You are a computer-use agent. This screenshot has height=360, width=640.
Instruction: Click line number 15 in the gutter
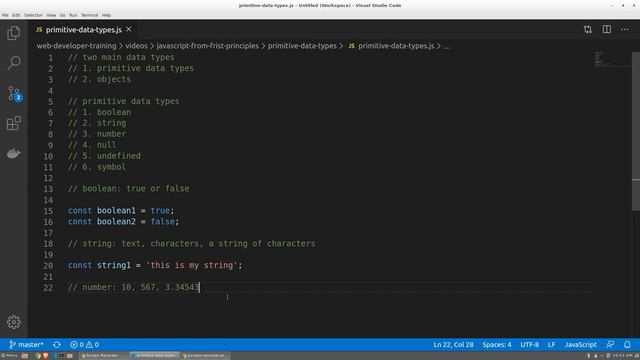[48, 211]
